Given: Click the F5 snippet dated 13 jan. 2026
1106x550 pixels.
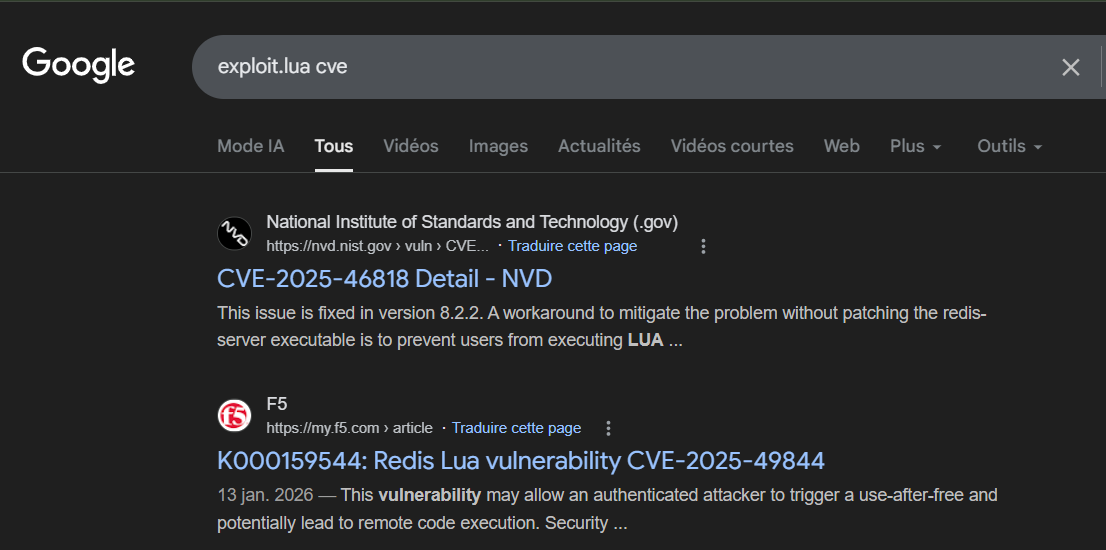Looking at the screenshot, I should click(607, 508).
